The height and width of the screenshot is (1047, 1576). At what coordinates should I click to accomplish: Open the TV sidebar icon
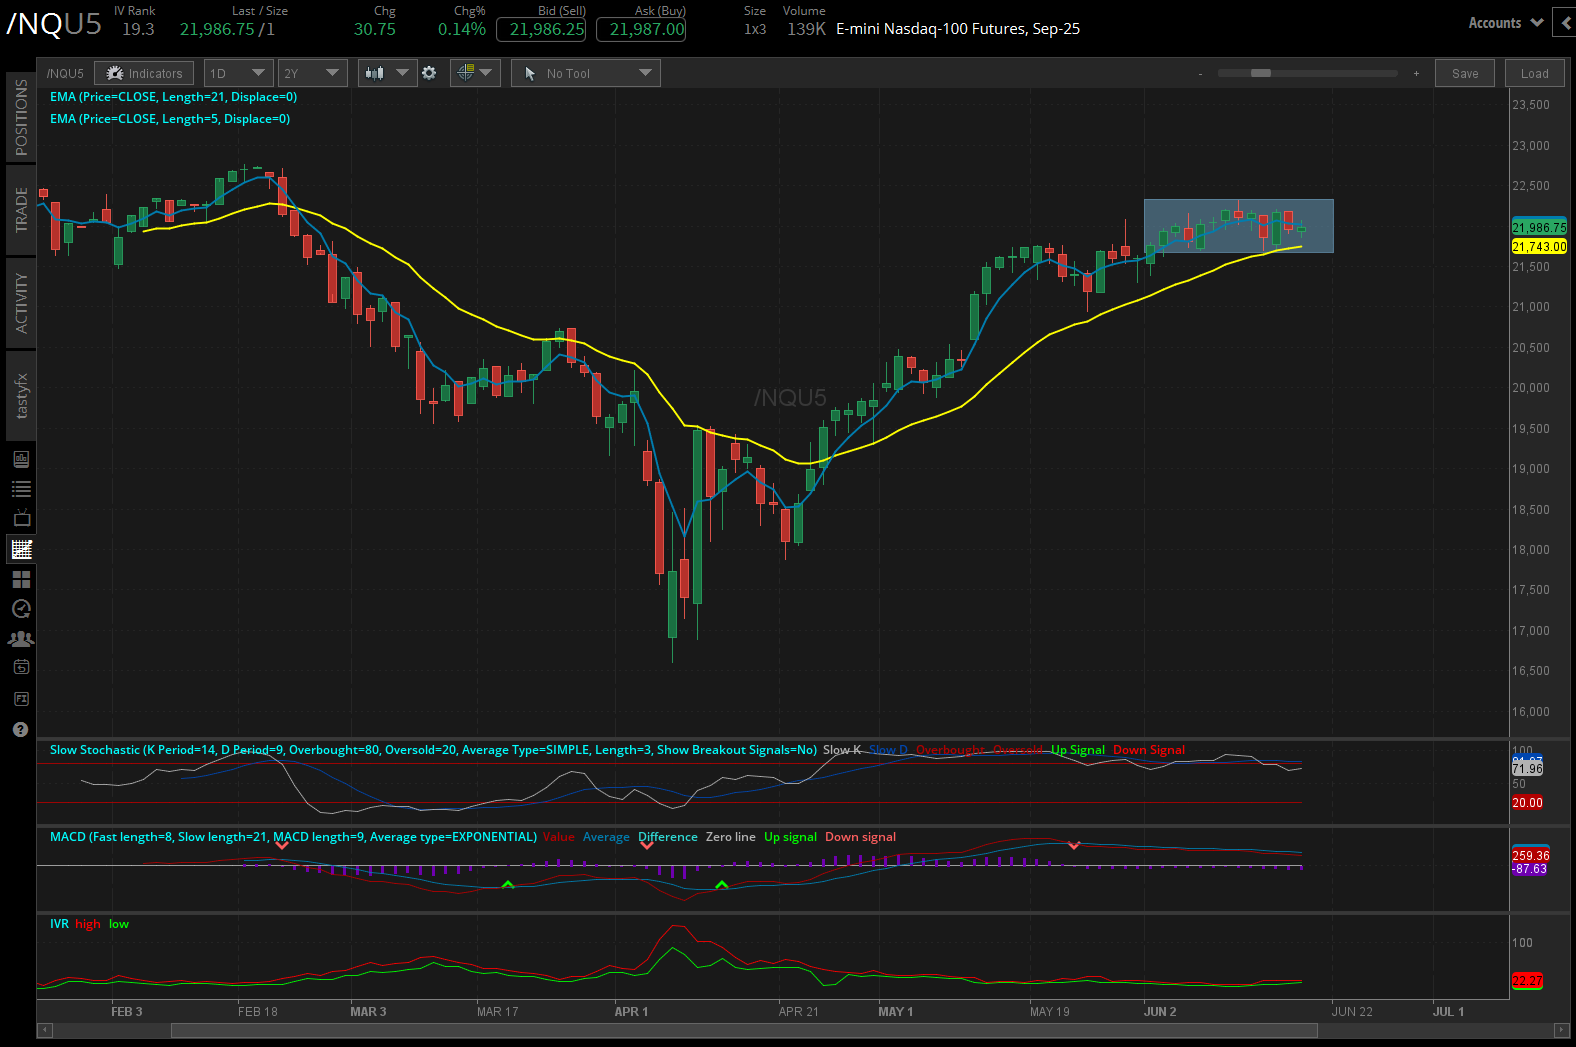(x=21, y=518)
